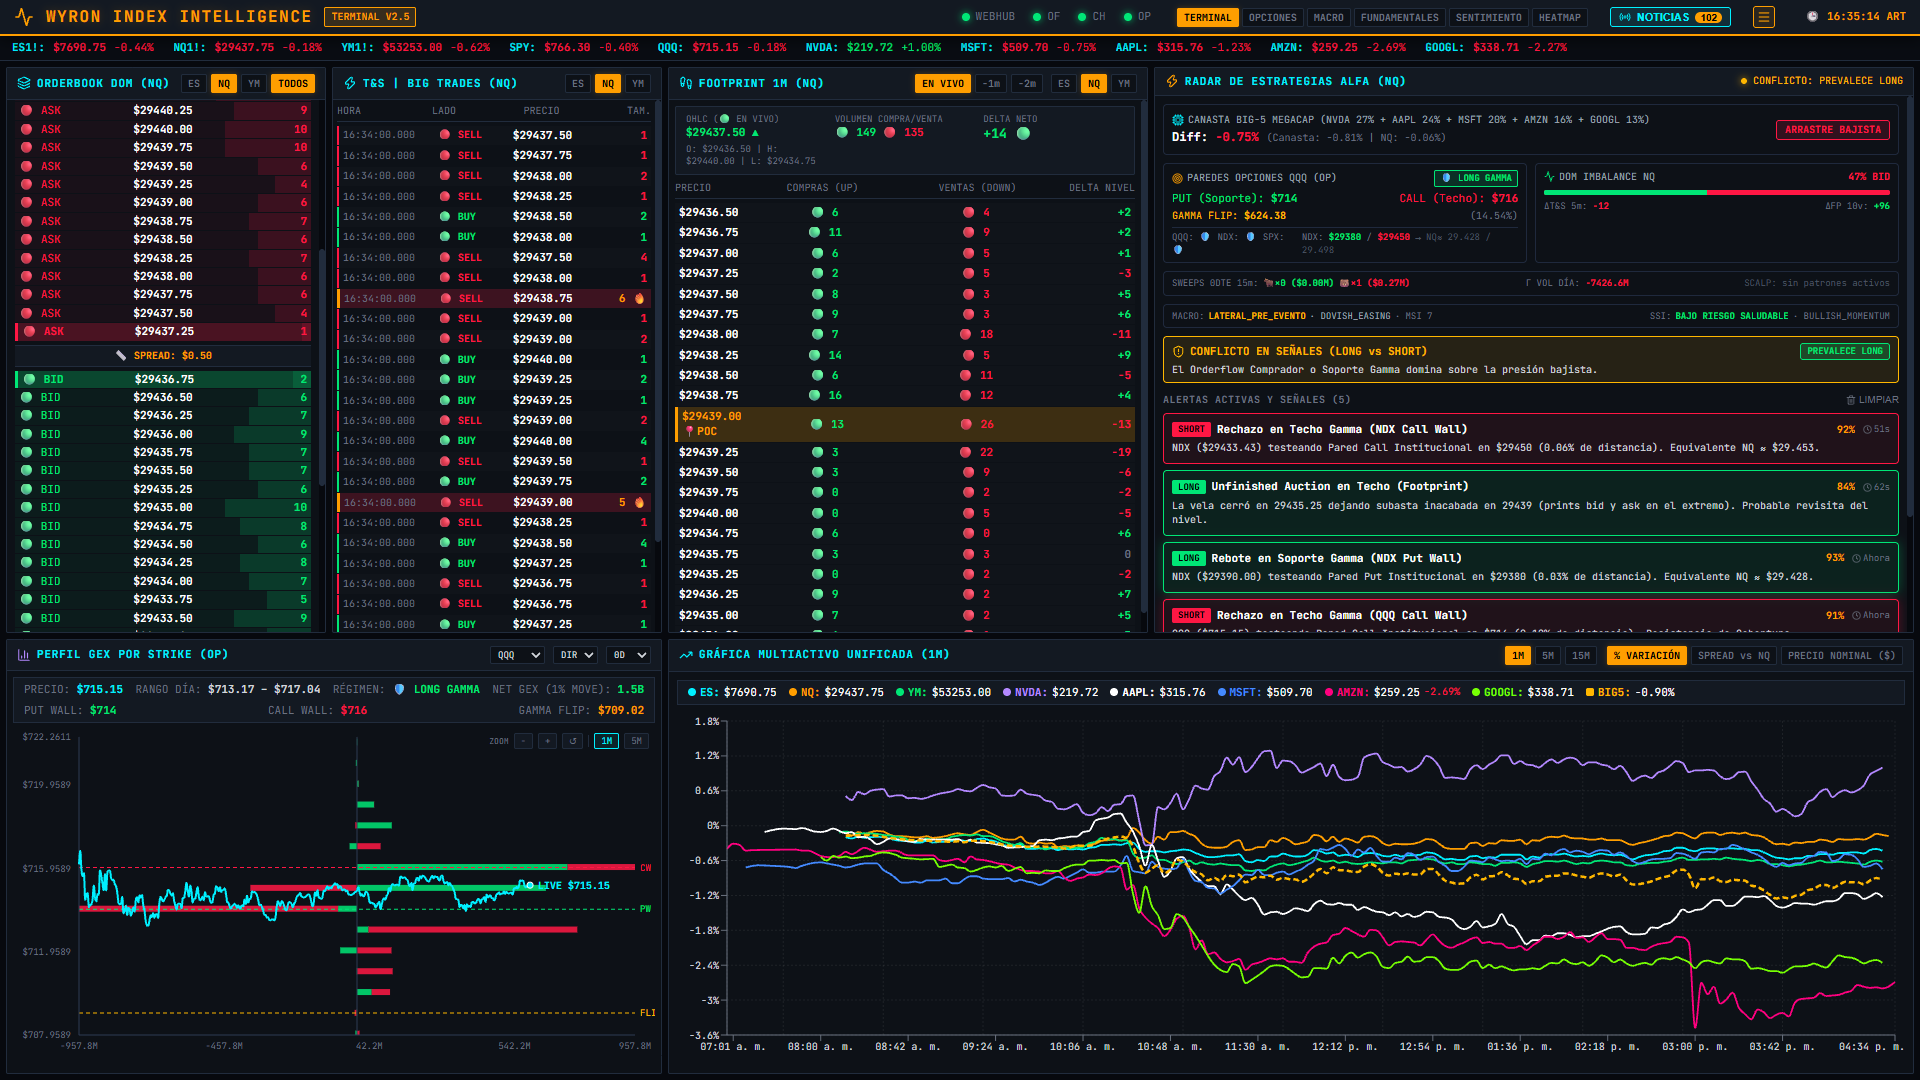1920x1080 pixels.
Task: Click the BIG5 orange swatch in chart legend
Action: coord(1590,693)
